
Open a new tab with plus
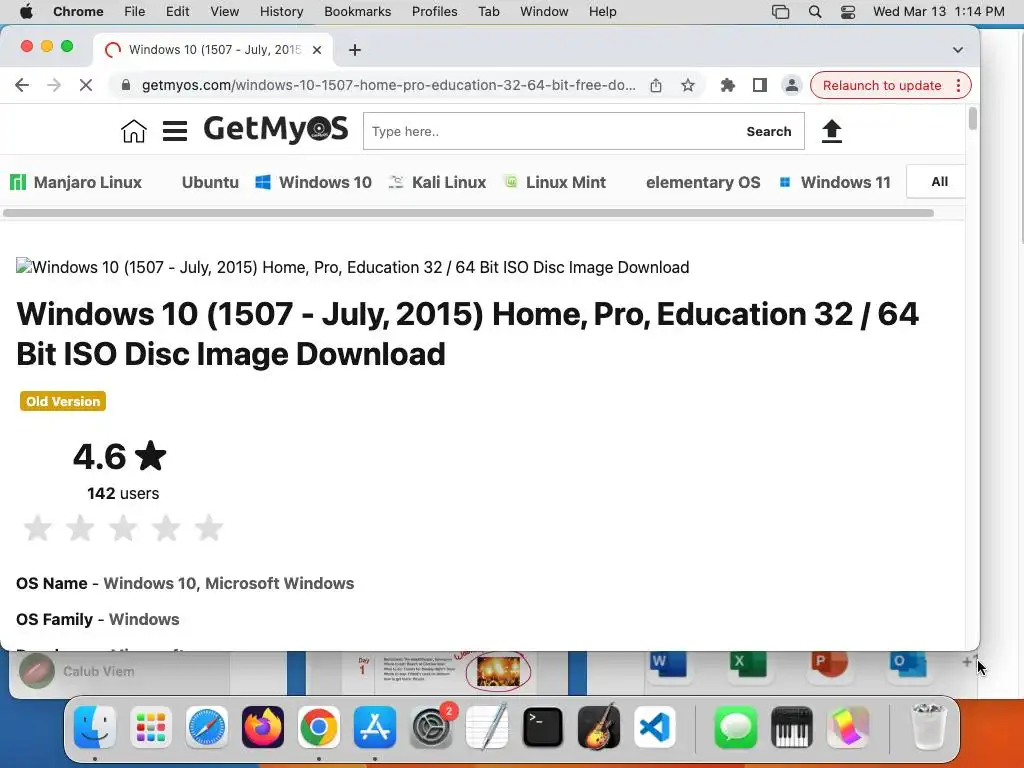[x=355, y=50]
